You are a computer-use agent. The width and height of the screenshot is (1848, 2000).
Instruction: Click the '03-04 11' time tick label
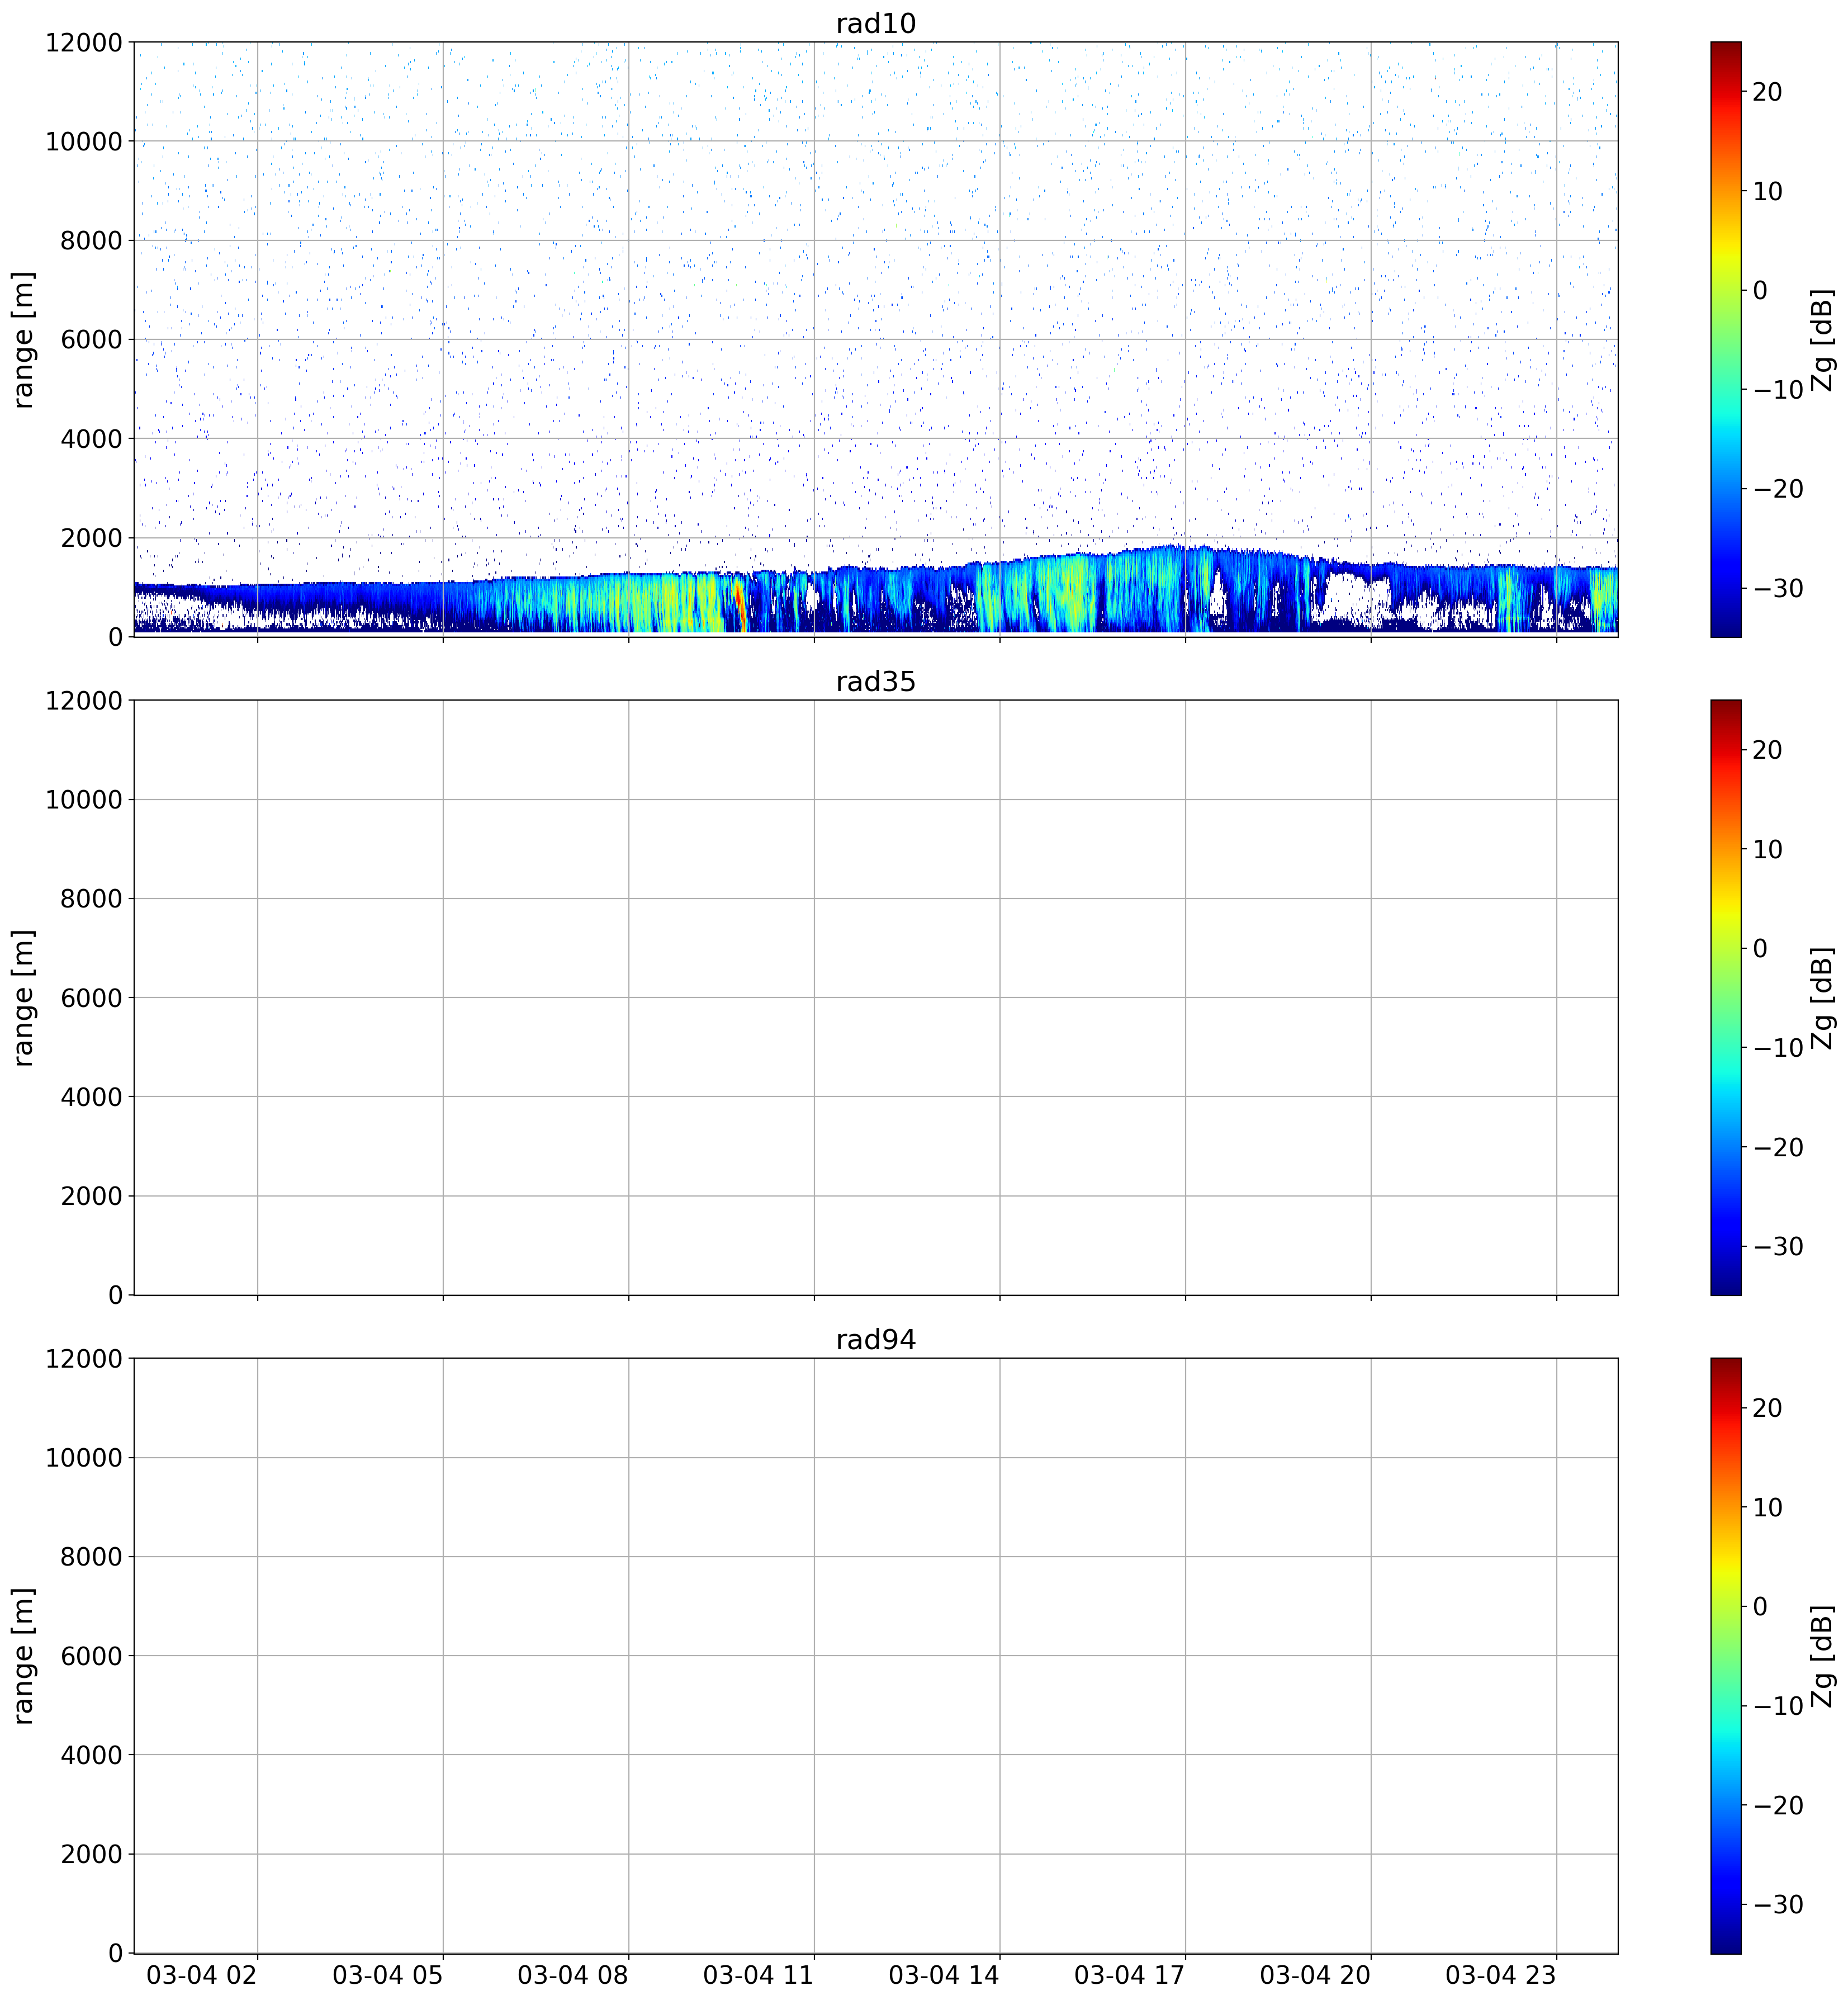[759, 1976]
